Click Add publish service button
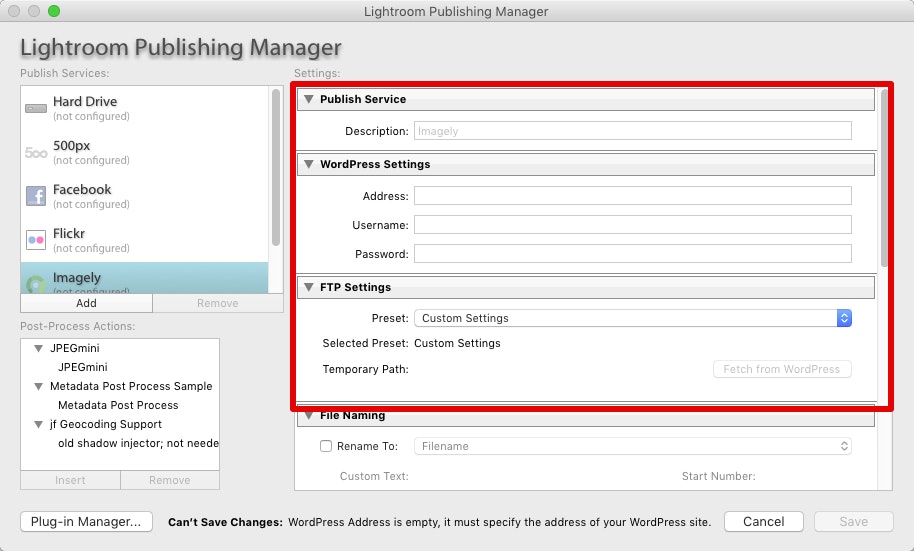 coord(86,303)
